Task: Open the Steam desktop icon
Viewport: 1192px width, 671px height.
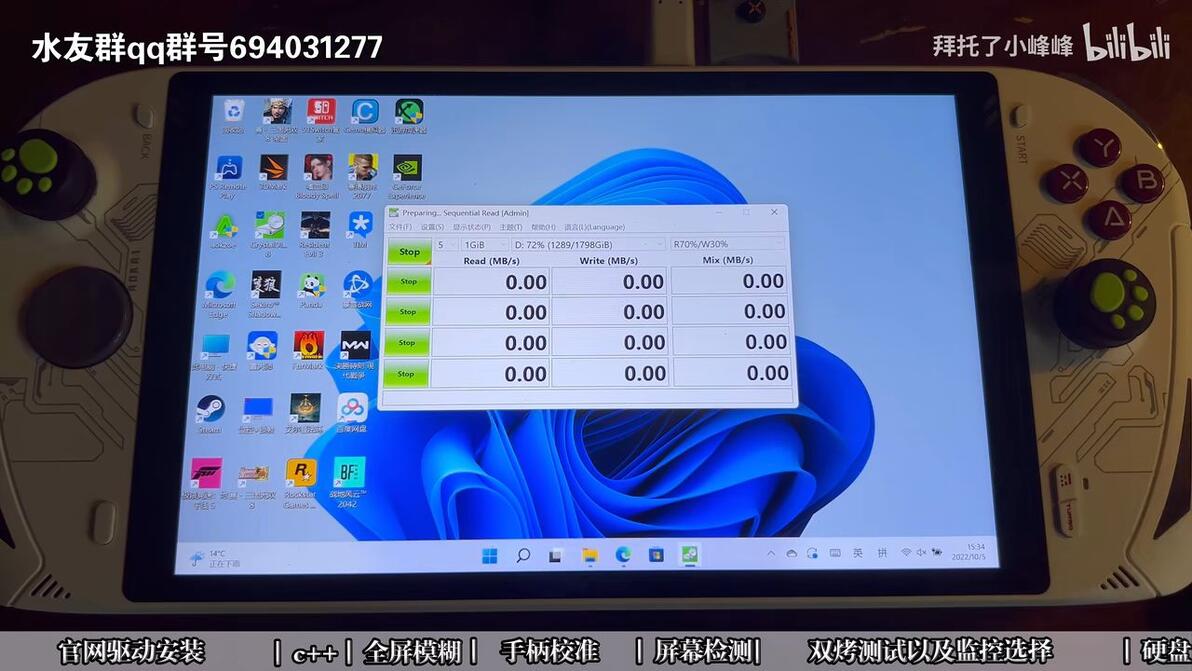Action: click(x=210, y=415)
